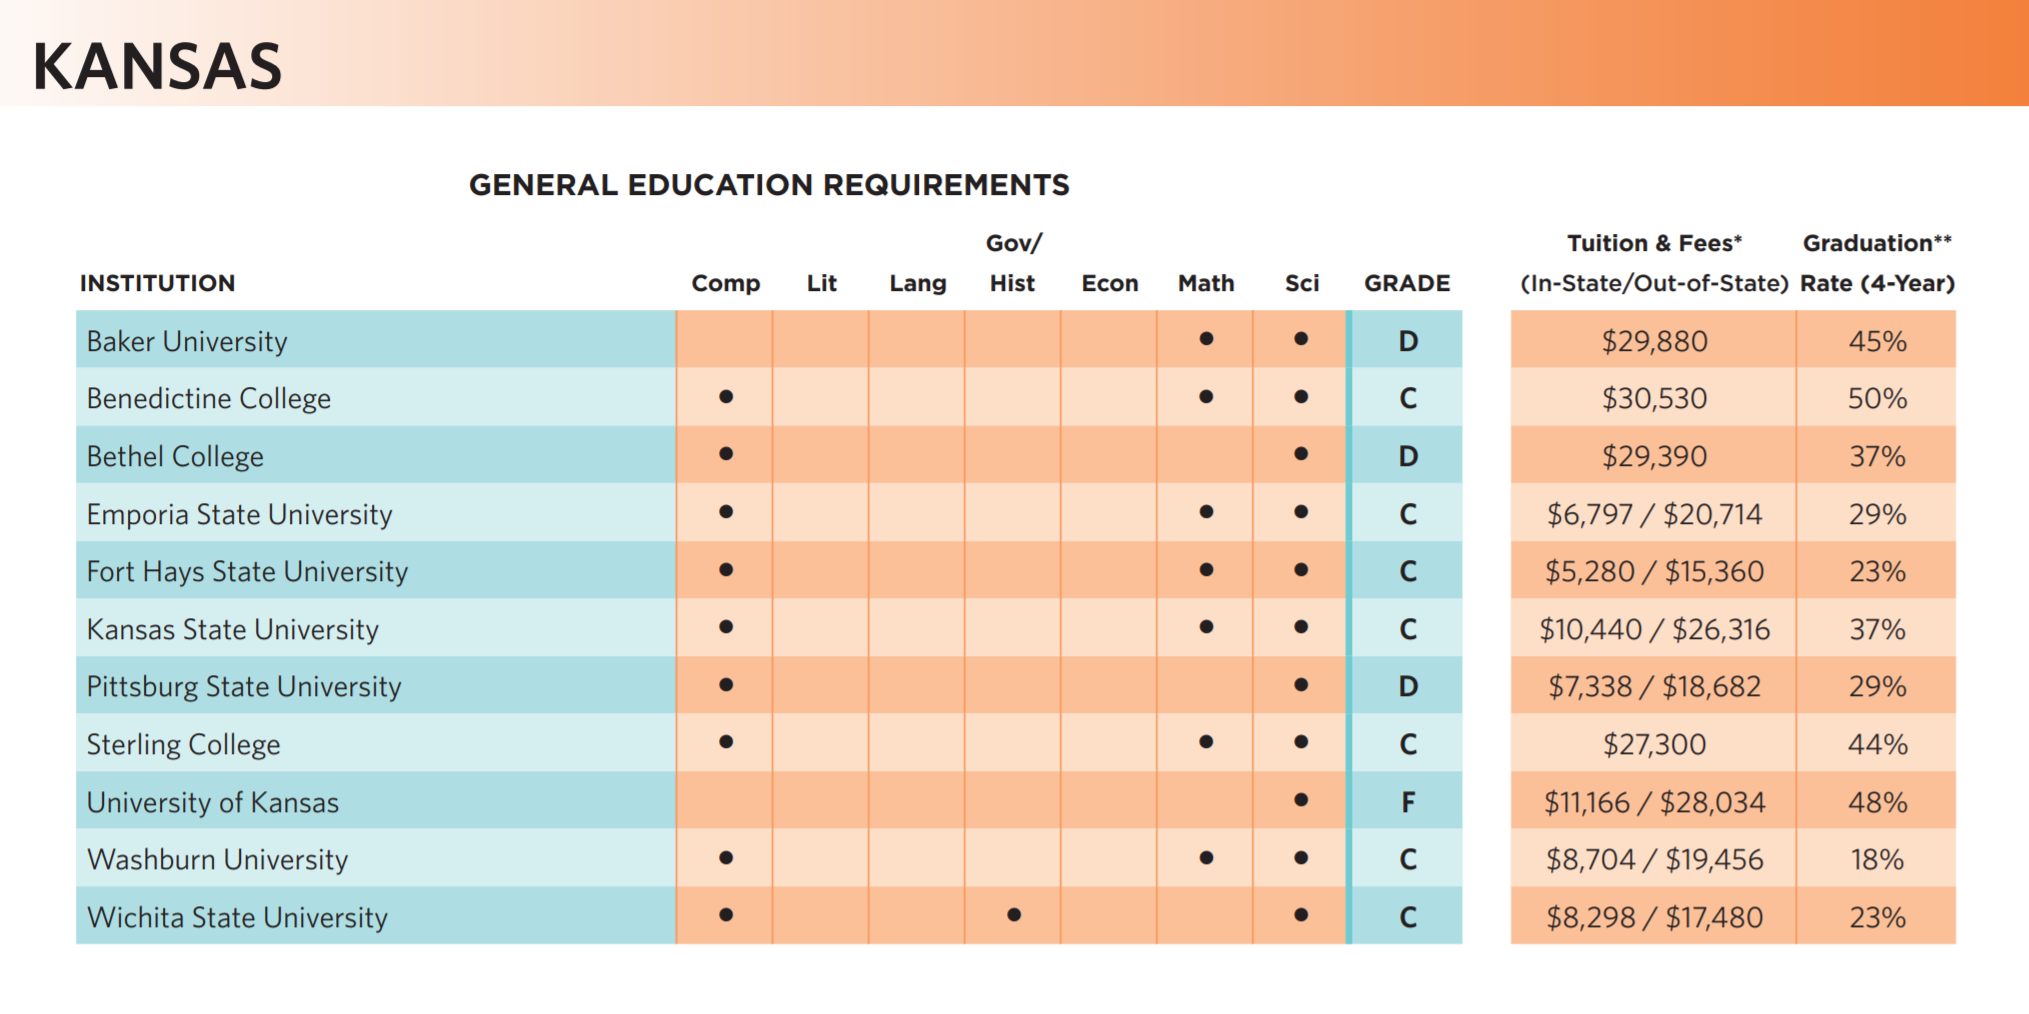Image resolution: width=2029 pixels, height=1014 pixels.
Task: Click Emporia State University's name
Action: point(239,515)
